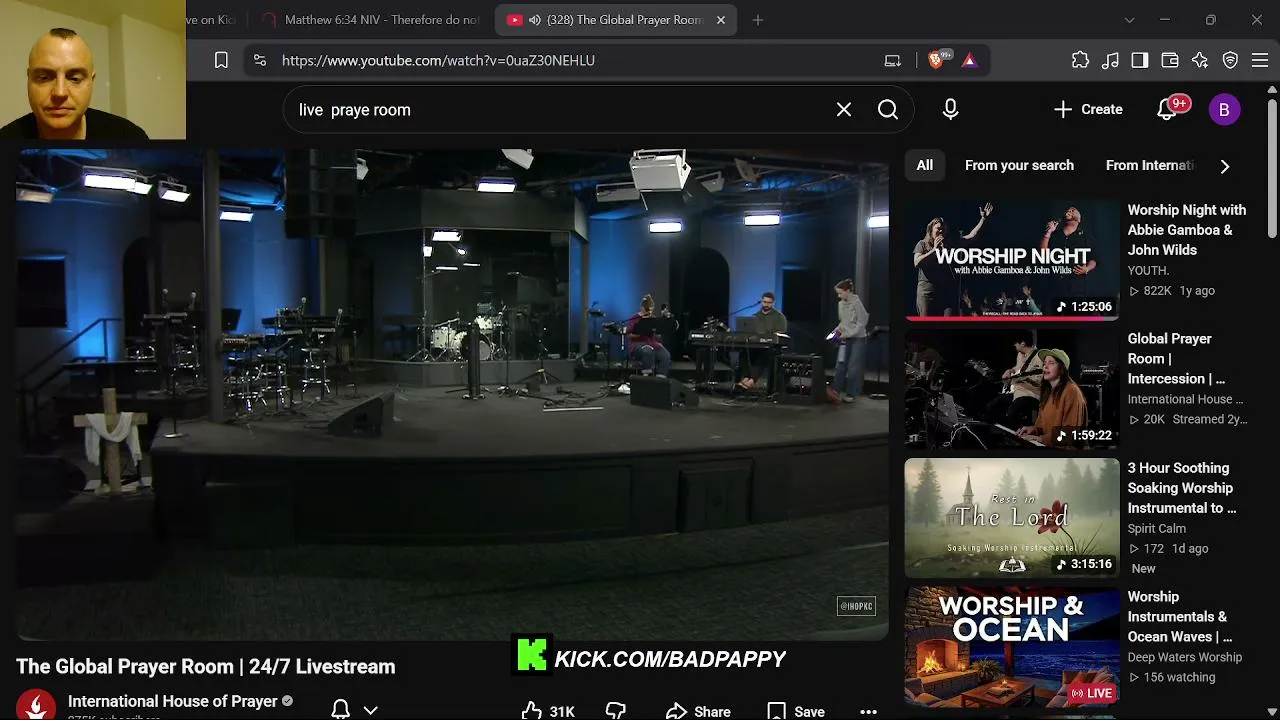Open International House of Prayer channel
The width and height of the screenshot is (1280, 720).
[x=172, y=701]
